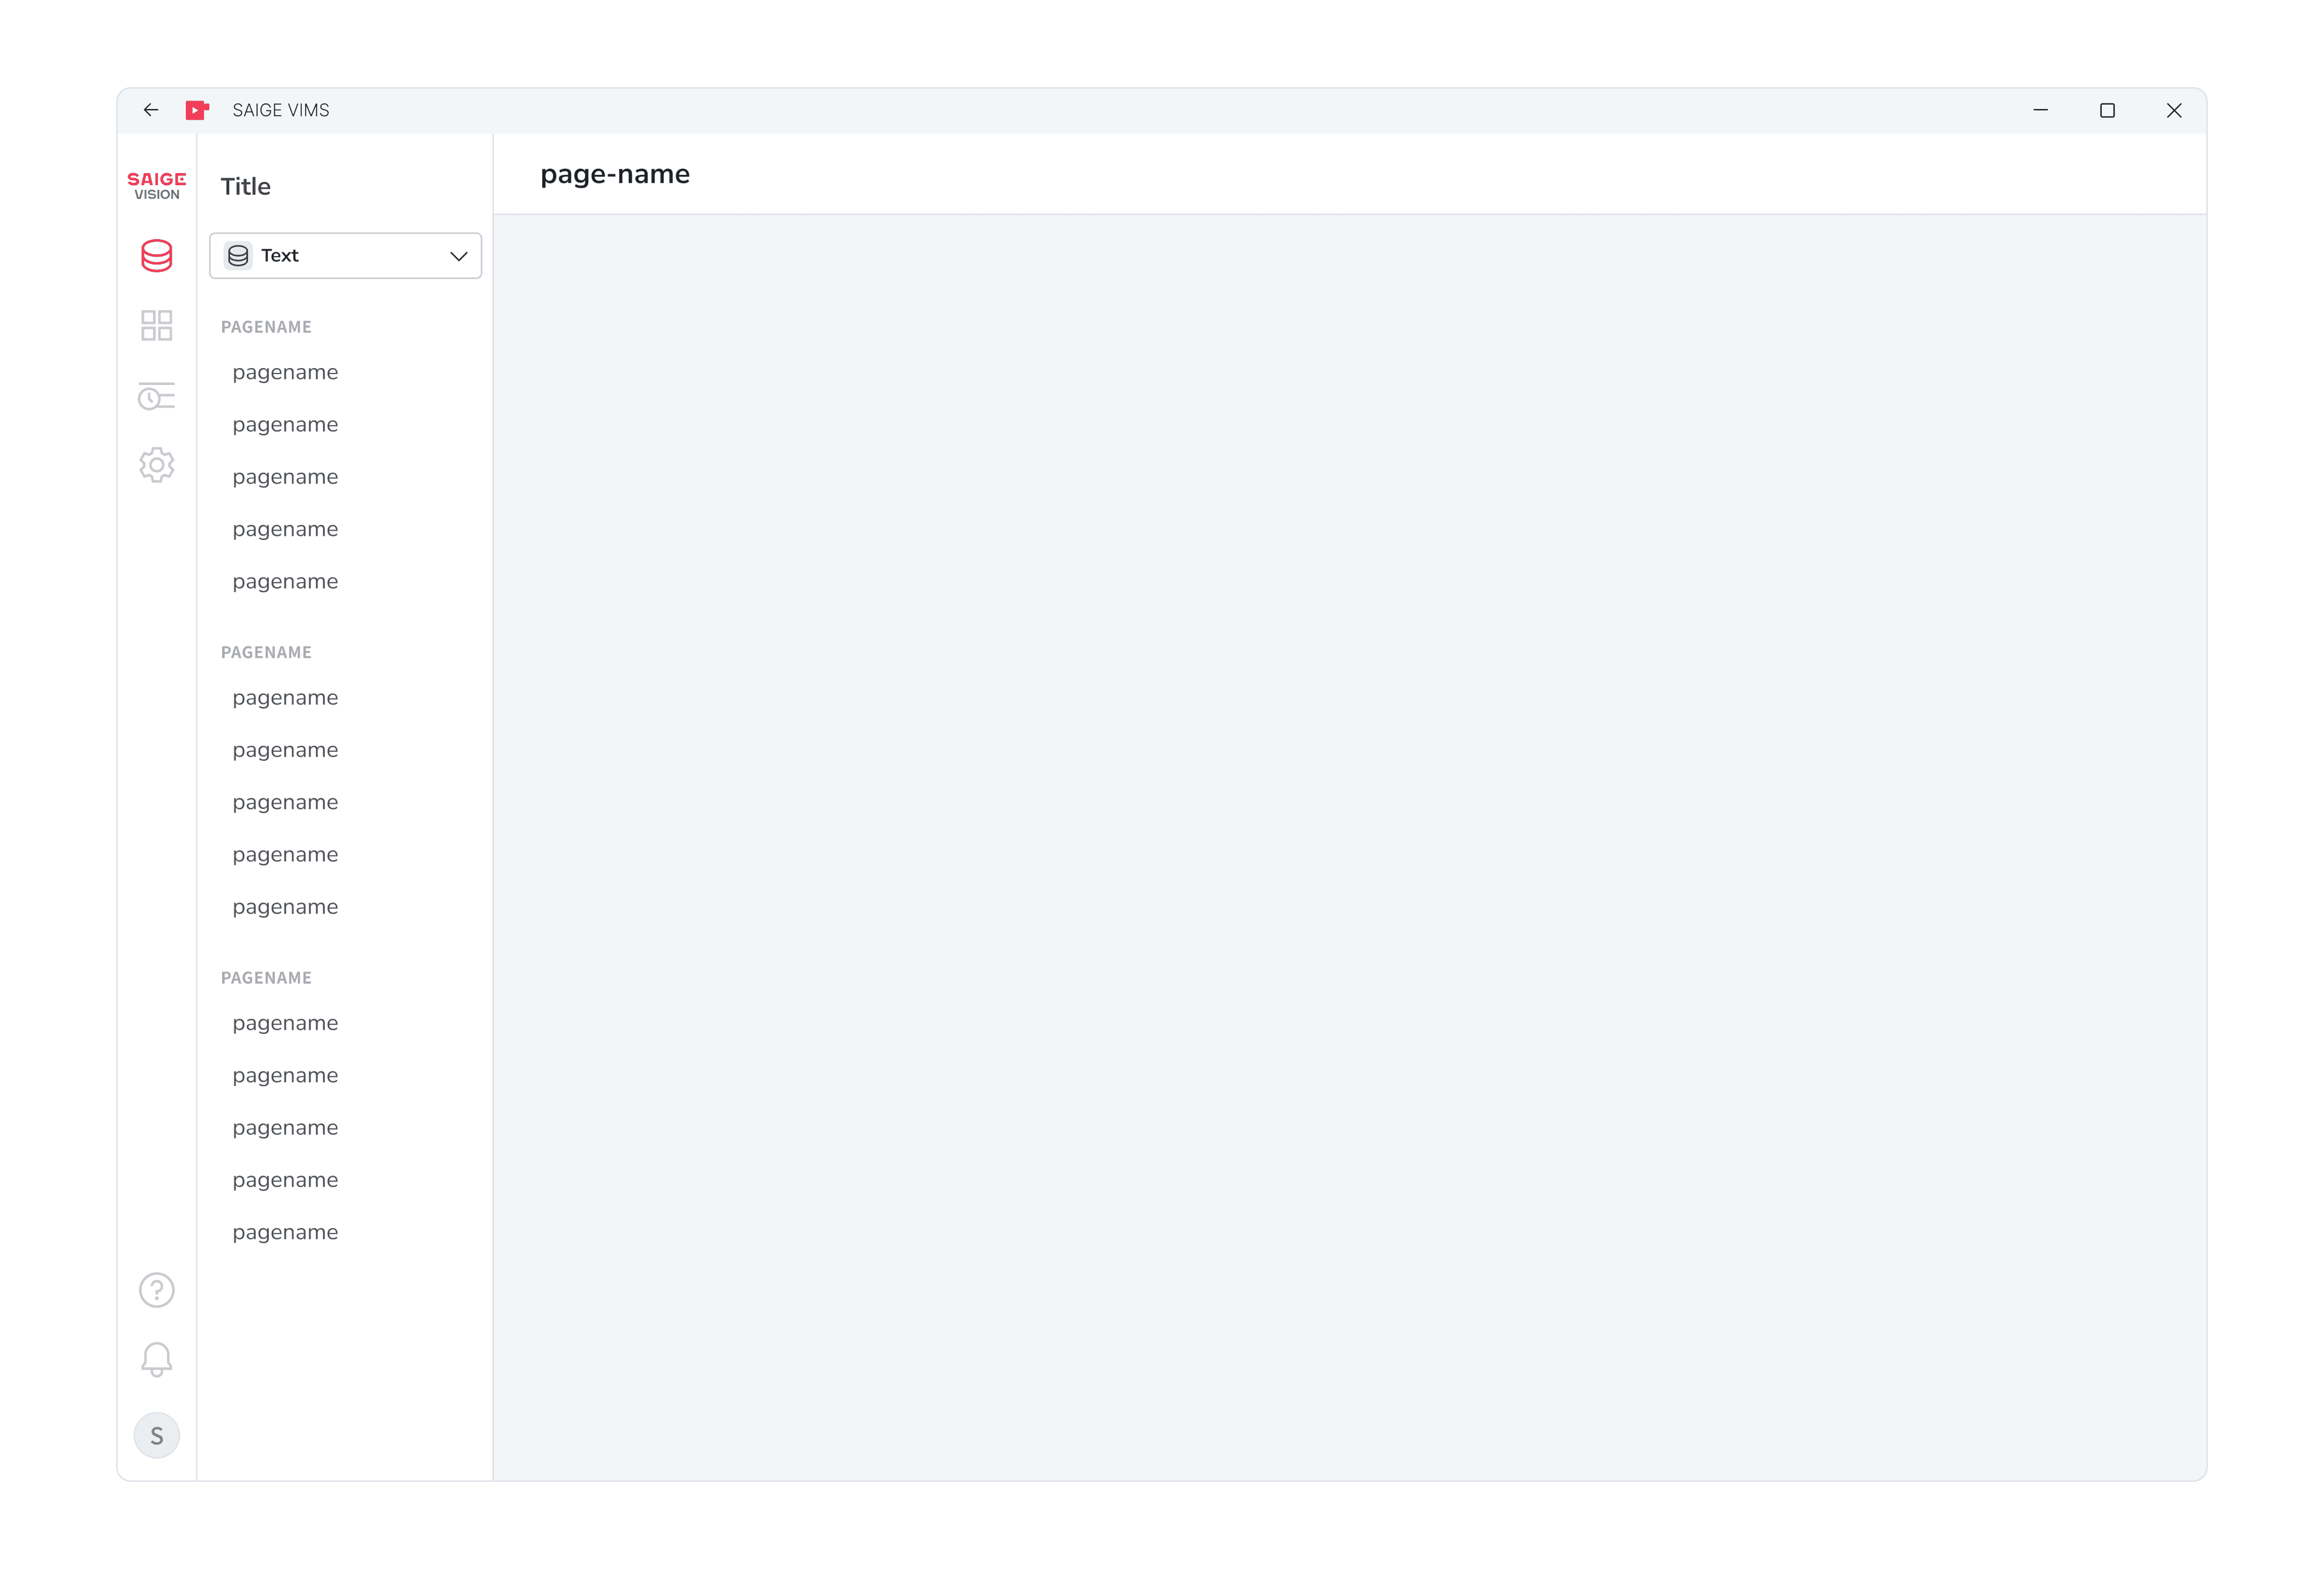Open the help question mark icon
Viewport: 2324px width, 1569px height.
click(156, 1290)
